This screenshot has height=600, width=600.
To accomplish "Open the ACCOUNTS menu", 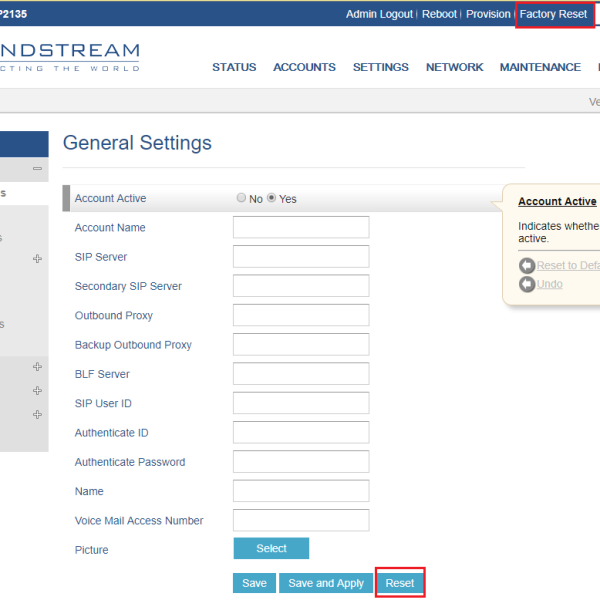I will point(304,67).
